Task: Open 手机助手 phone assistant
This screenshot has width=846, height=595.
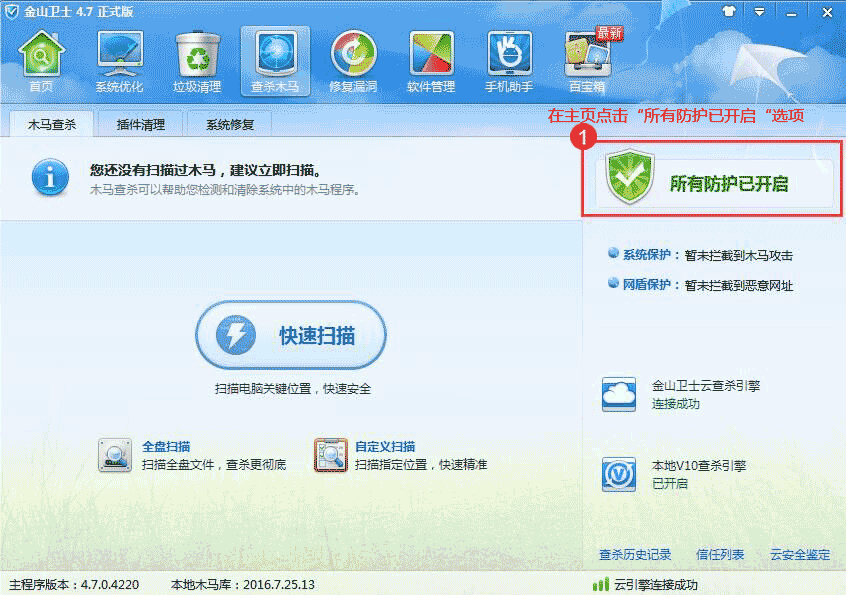Action: pos(509,61)
